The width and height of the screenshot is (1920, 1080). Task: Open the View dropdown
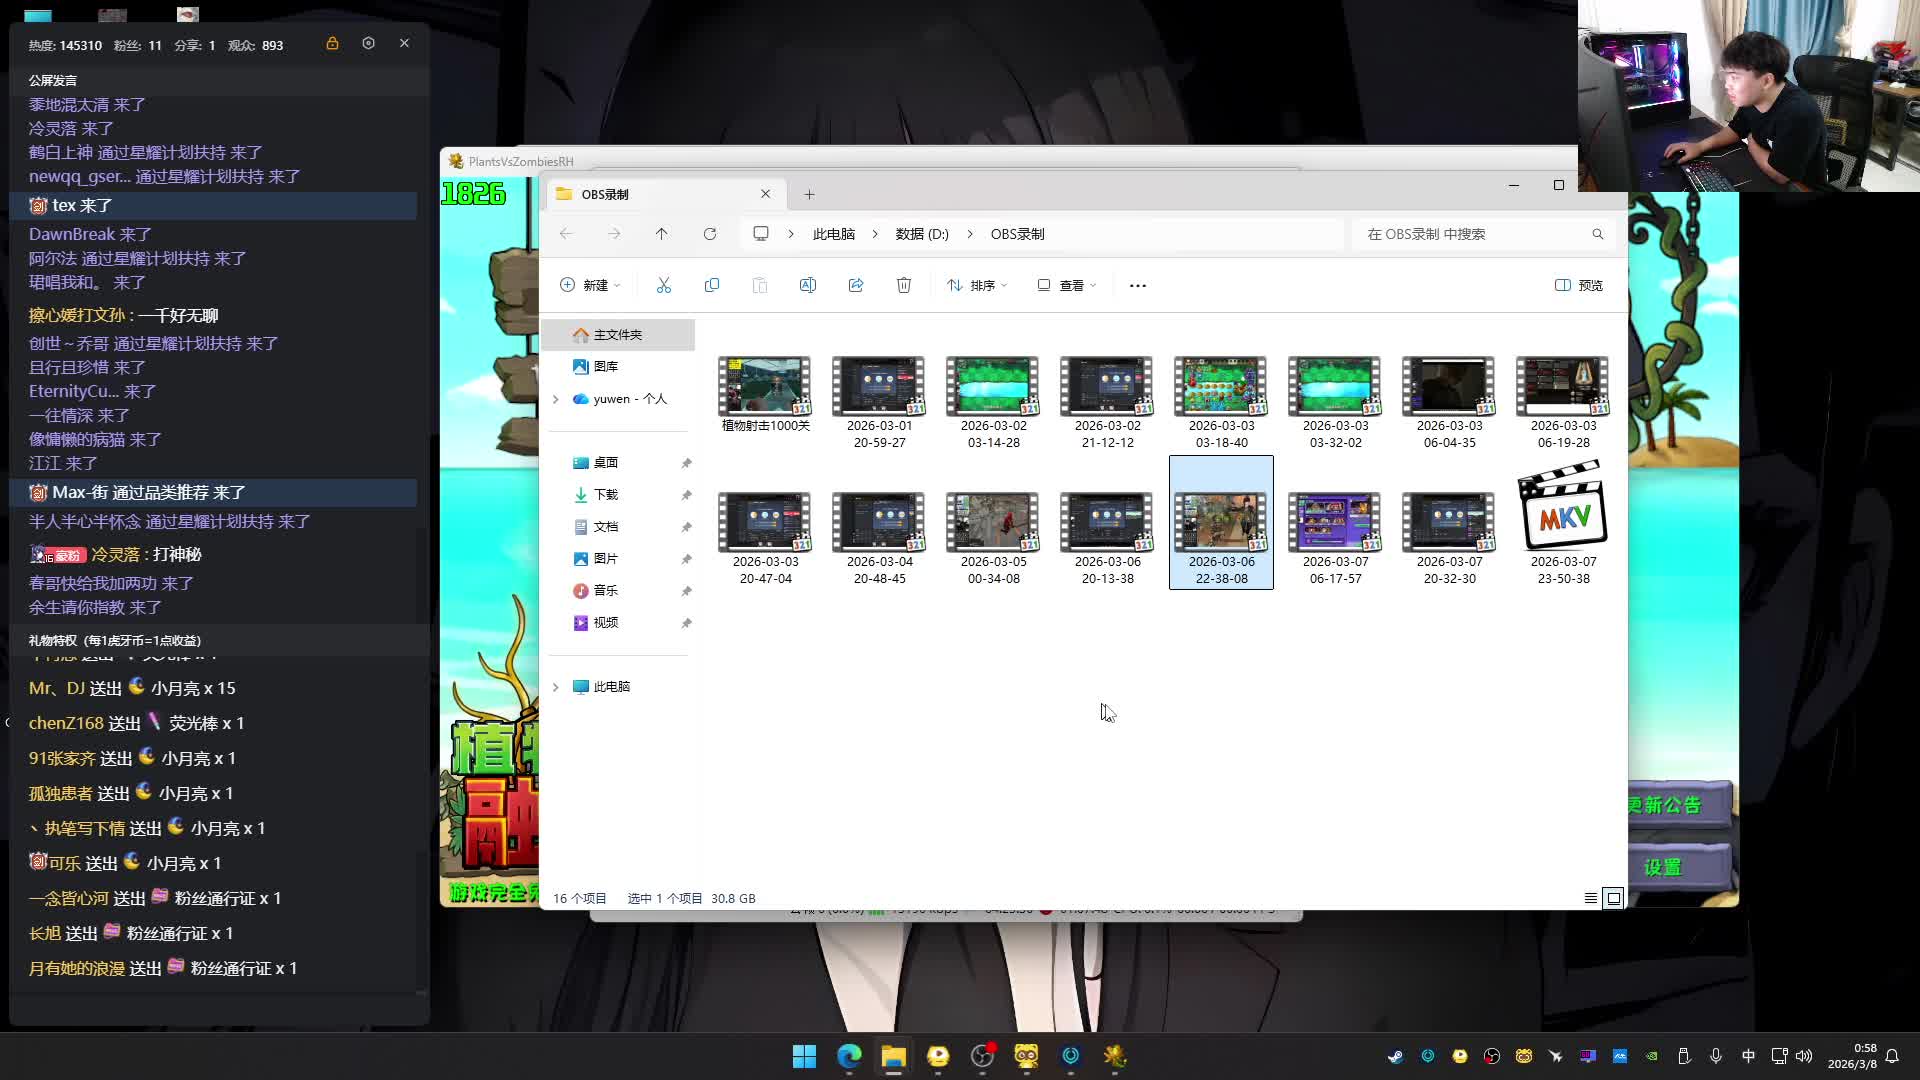[x=1067, y=285]
